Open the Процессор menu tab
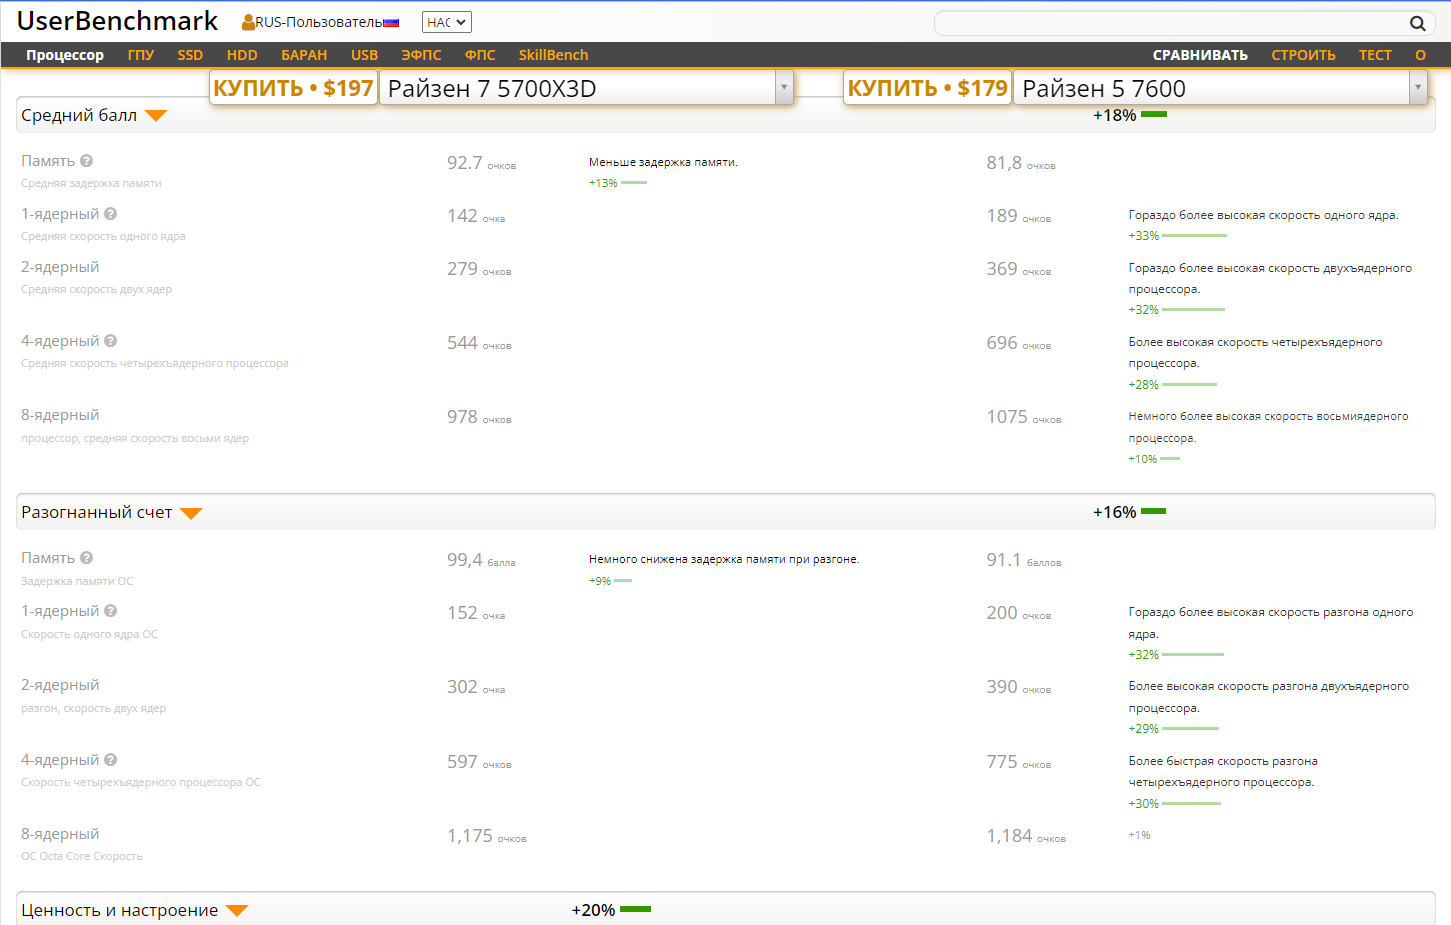Screen dimensions: 1451x925 click(x=65, y=55)
